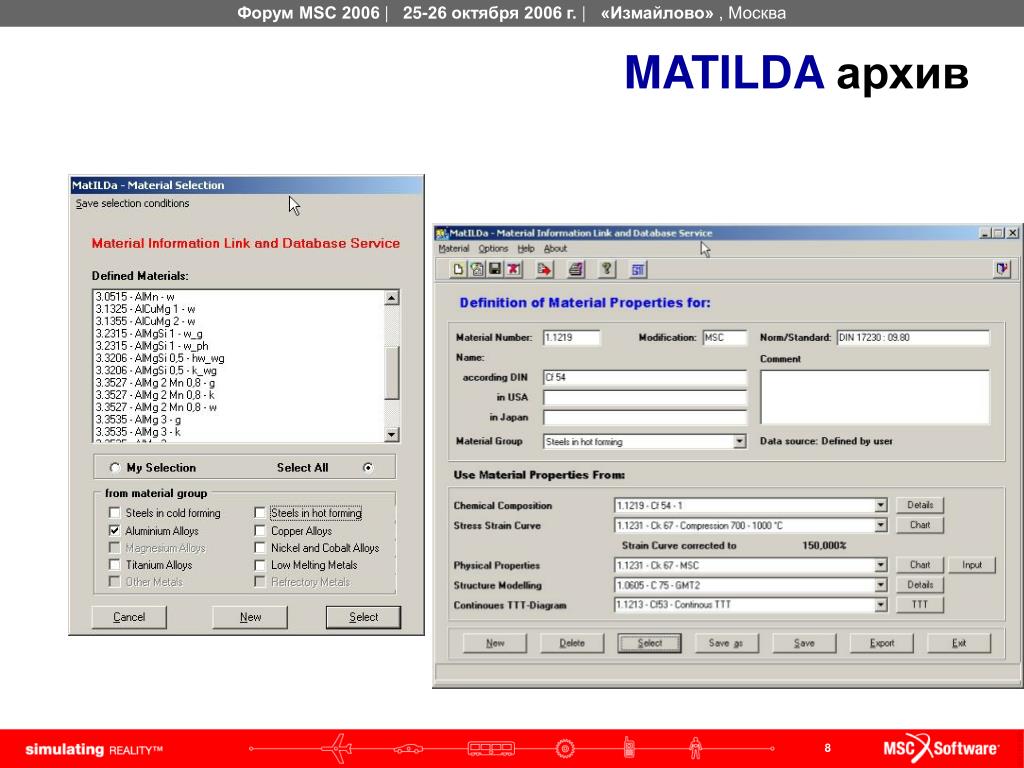
Task: Check Titanium Alloys checkbox
Action: coord(115,564)
